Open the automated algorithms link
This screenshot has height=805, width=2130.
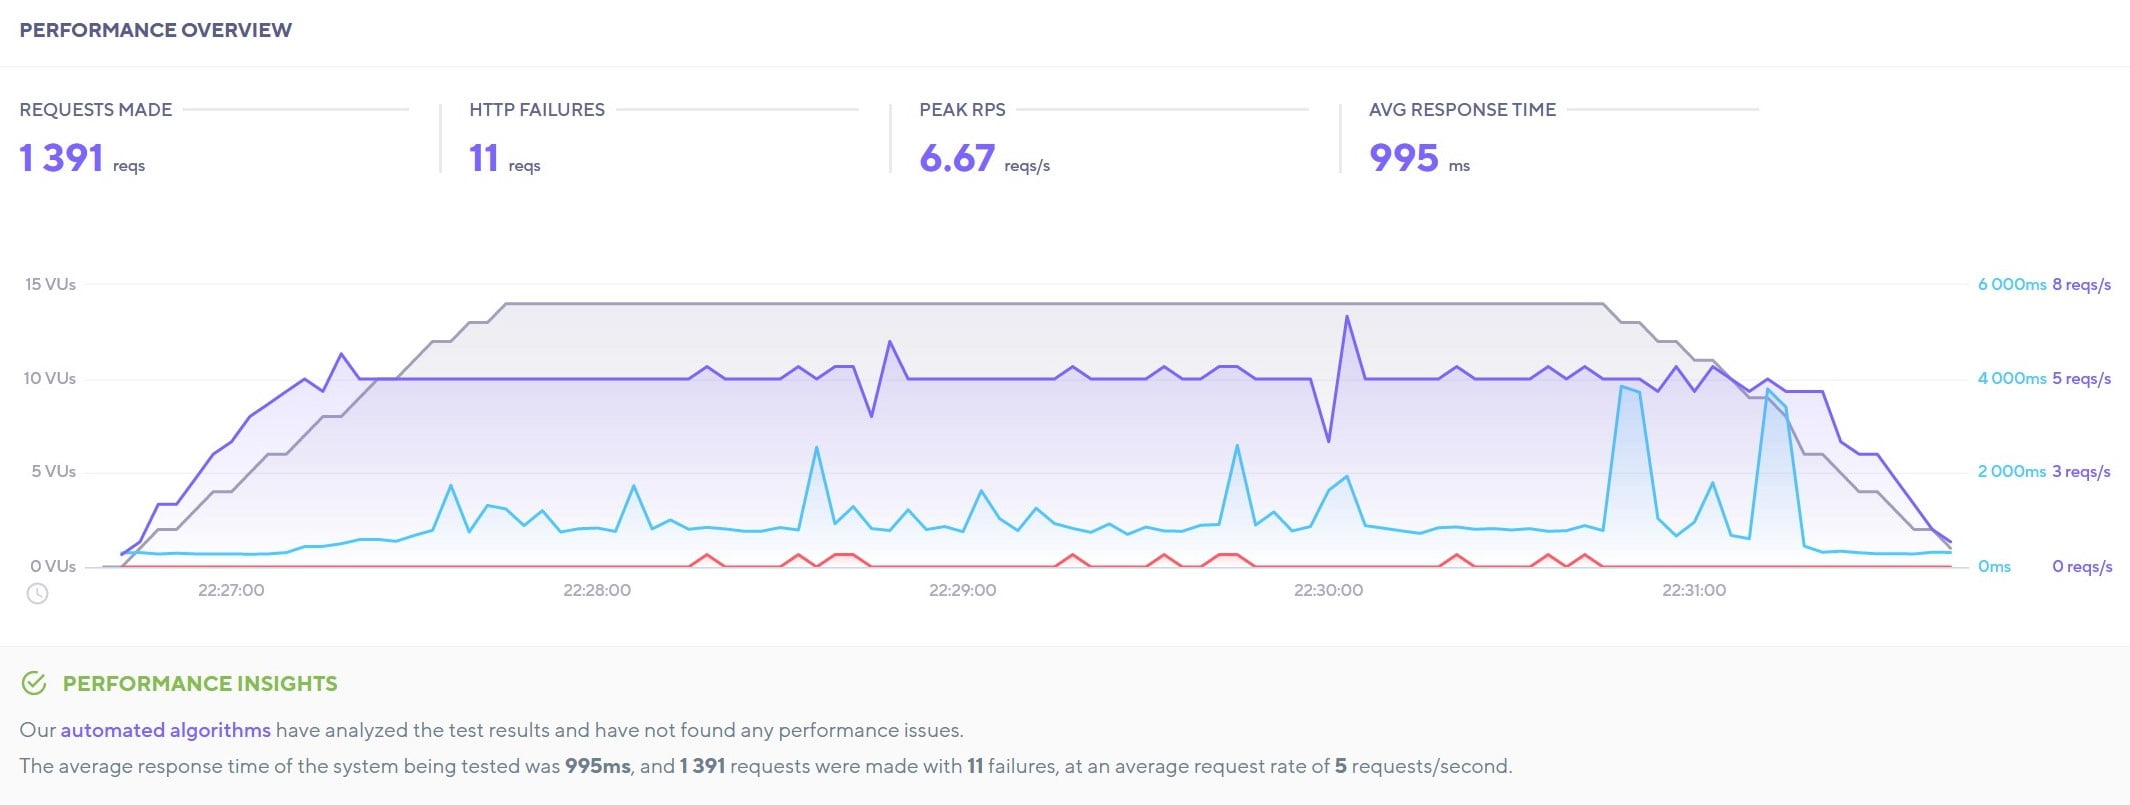[x=165, y=730]
